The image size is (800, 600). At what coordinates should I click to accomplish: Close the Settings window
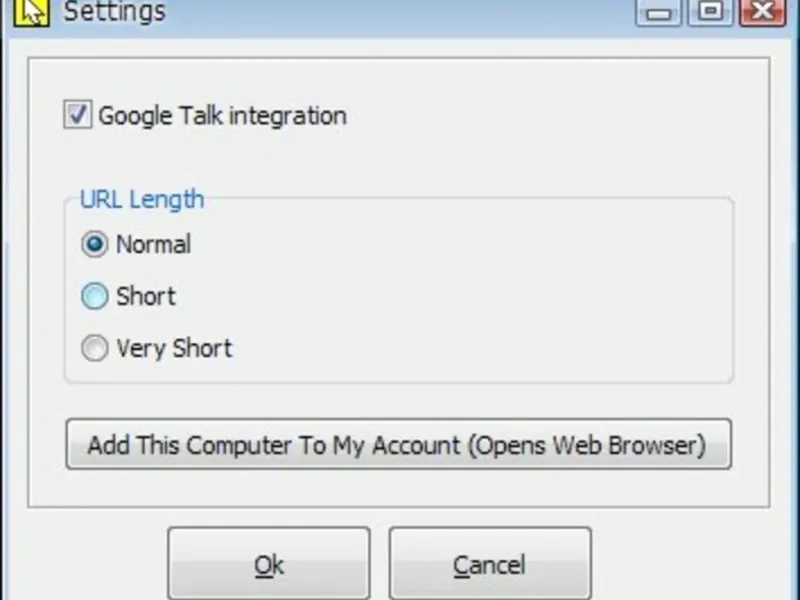(764, 12)
